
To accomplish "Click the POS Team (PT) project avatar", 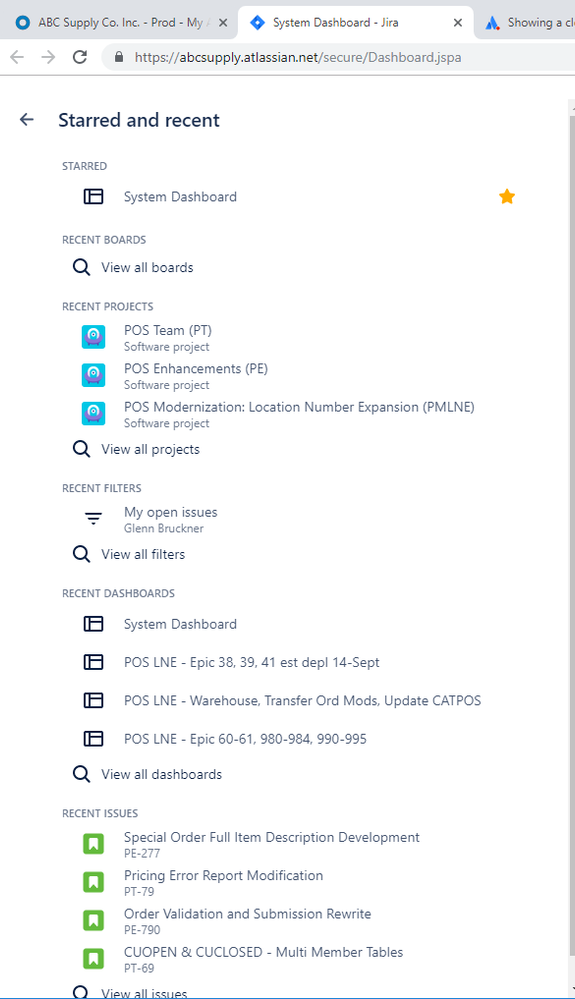I will (94, 337).
